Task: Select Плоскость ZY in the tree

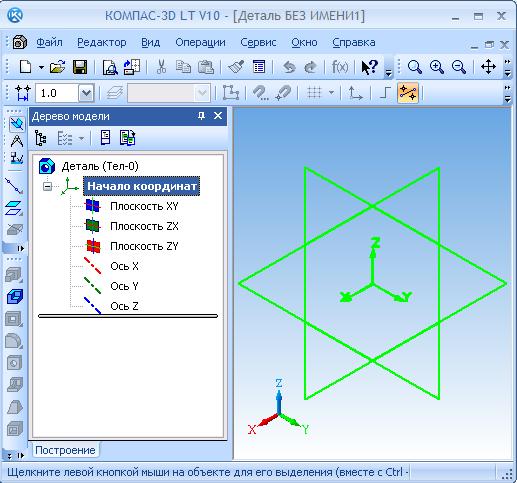Action: (144, 246)
